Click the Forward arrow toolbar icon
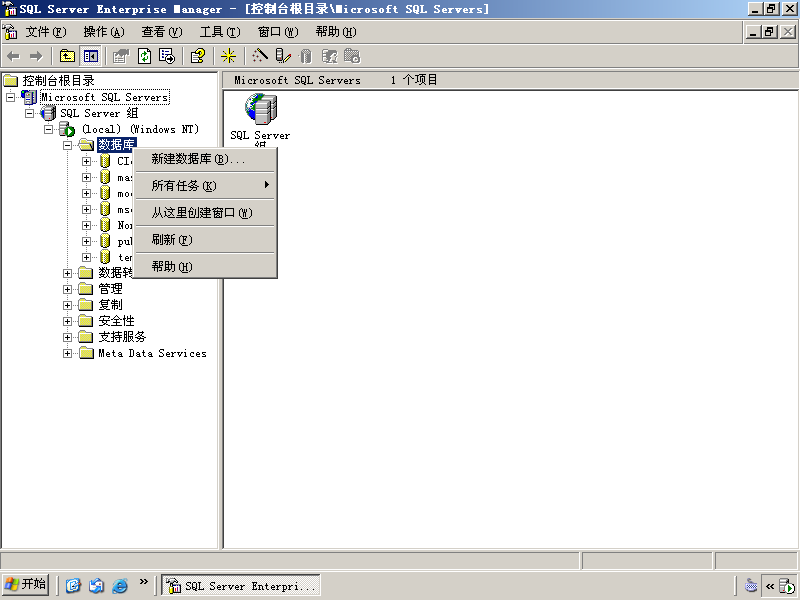Image resolution: width=800 pixels, height=600 pixels. pyautogui.click(x=36, y=56)
